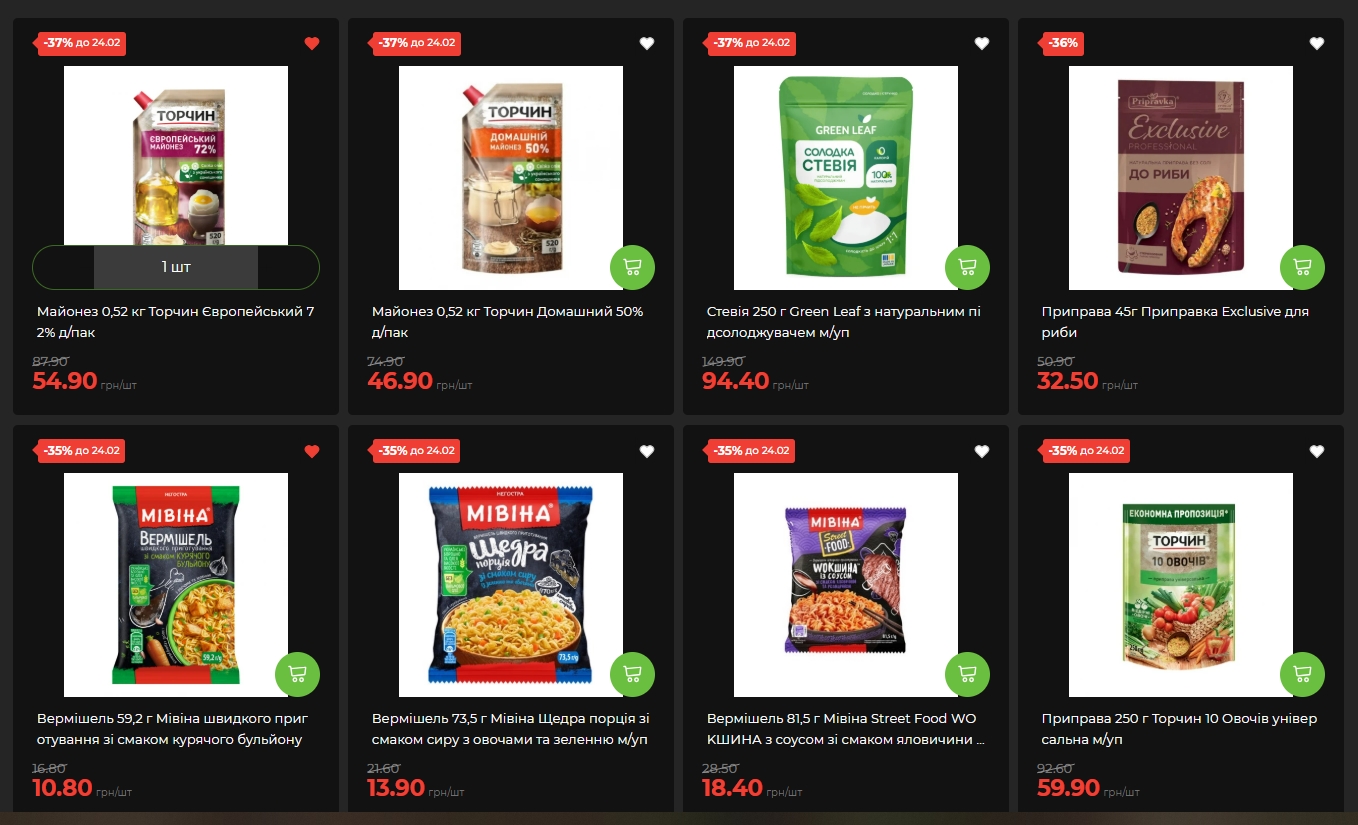Open the Вермішель 73,5 г Мівіна Щедра порція link
The height and width of the screenshot is (825, 1358).
point(511,729)
